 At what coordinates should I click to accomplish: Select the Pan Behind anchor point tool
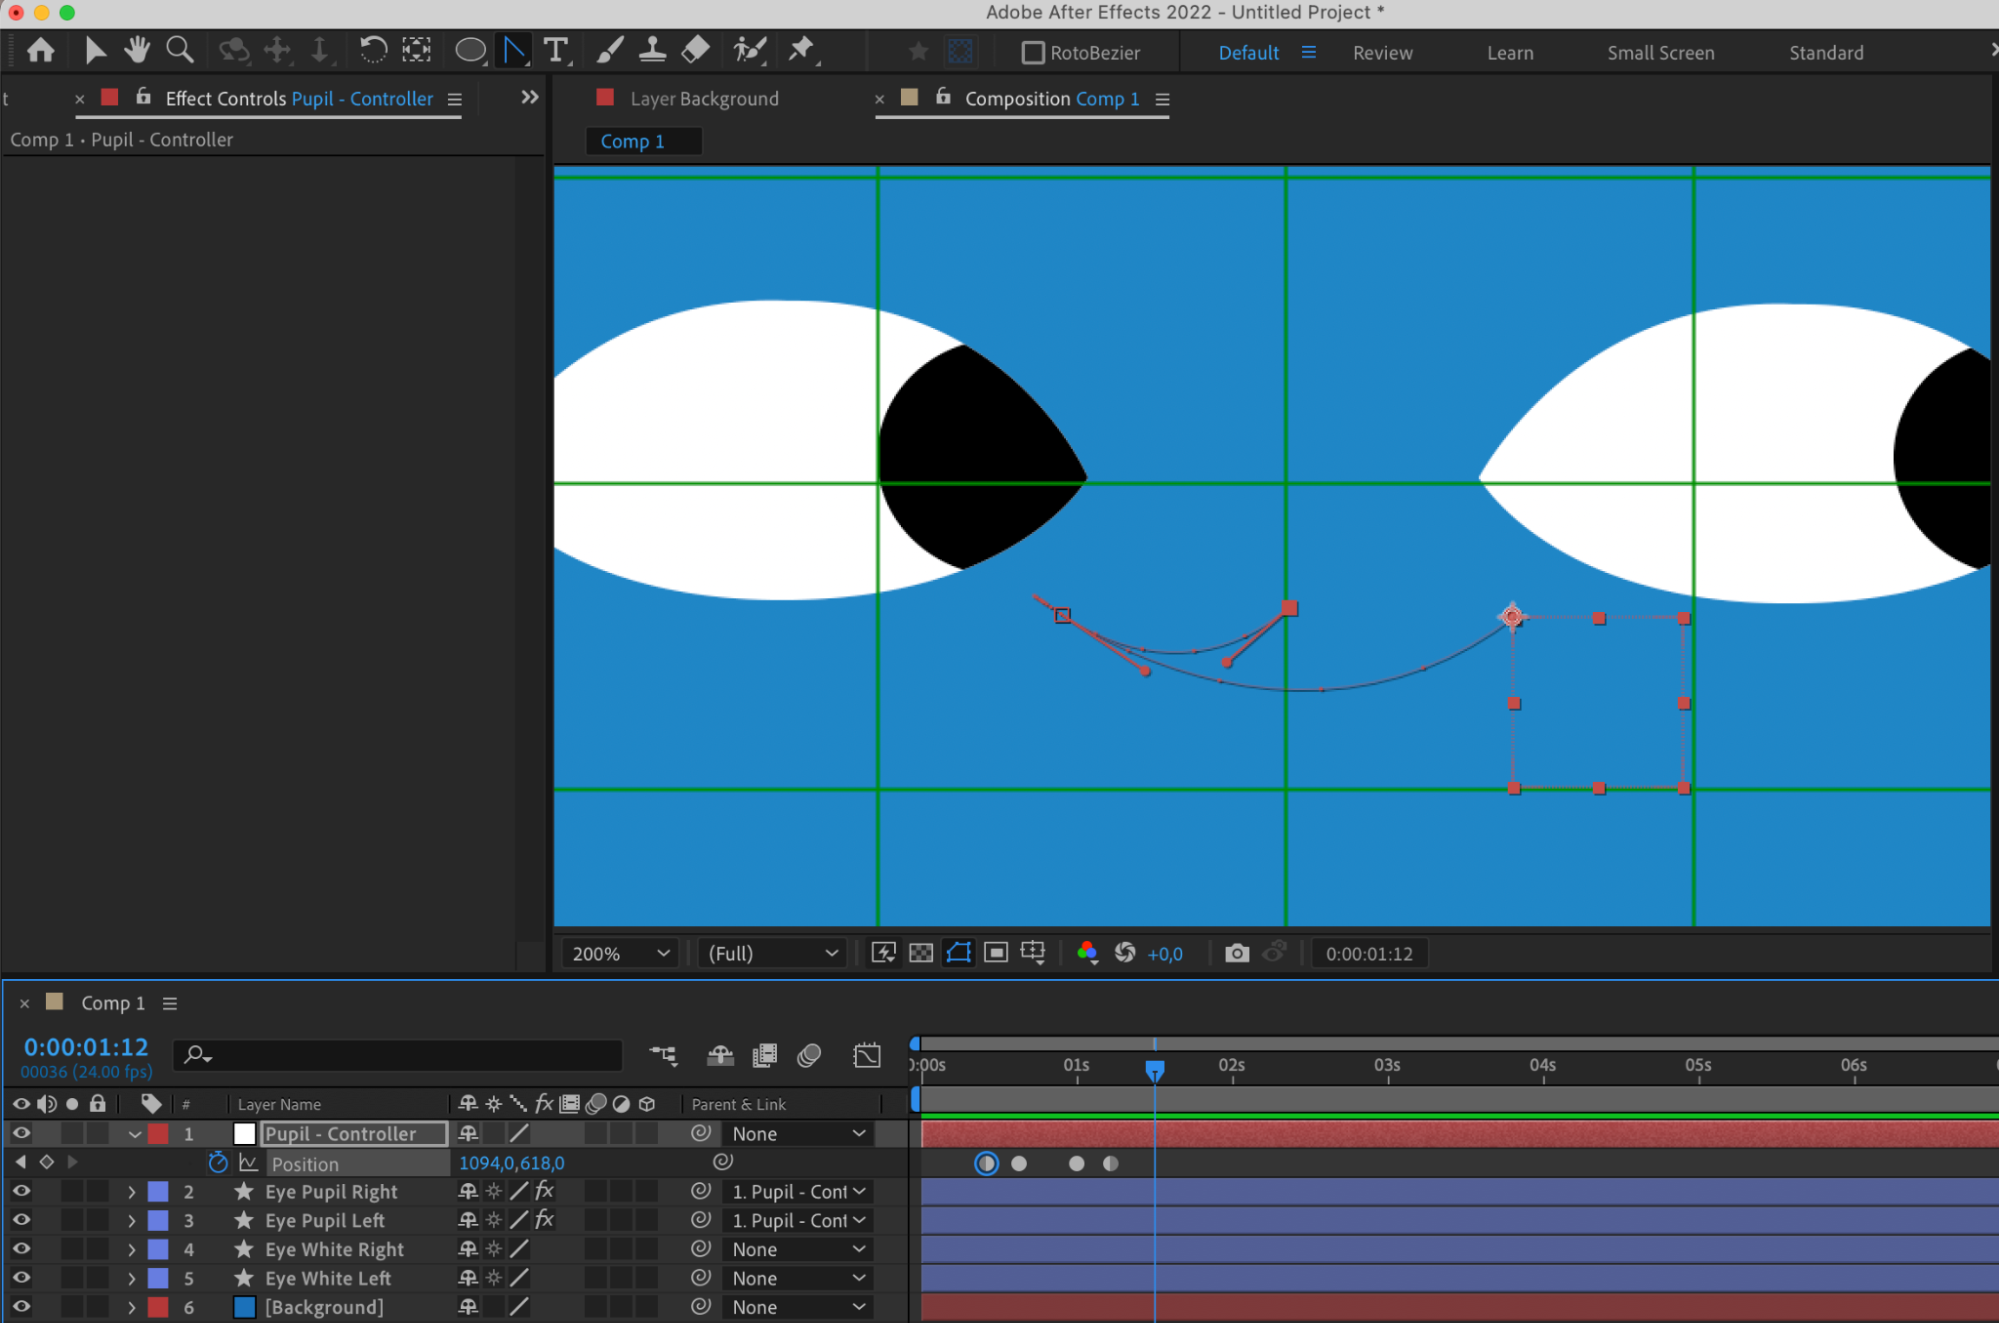(x=417, y=50)
